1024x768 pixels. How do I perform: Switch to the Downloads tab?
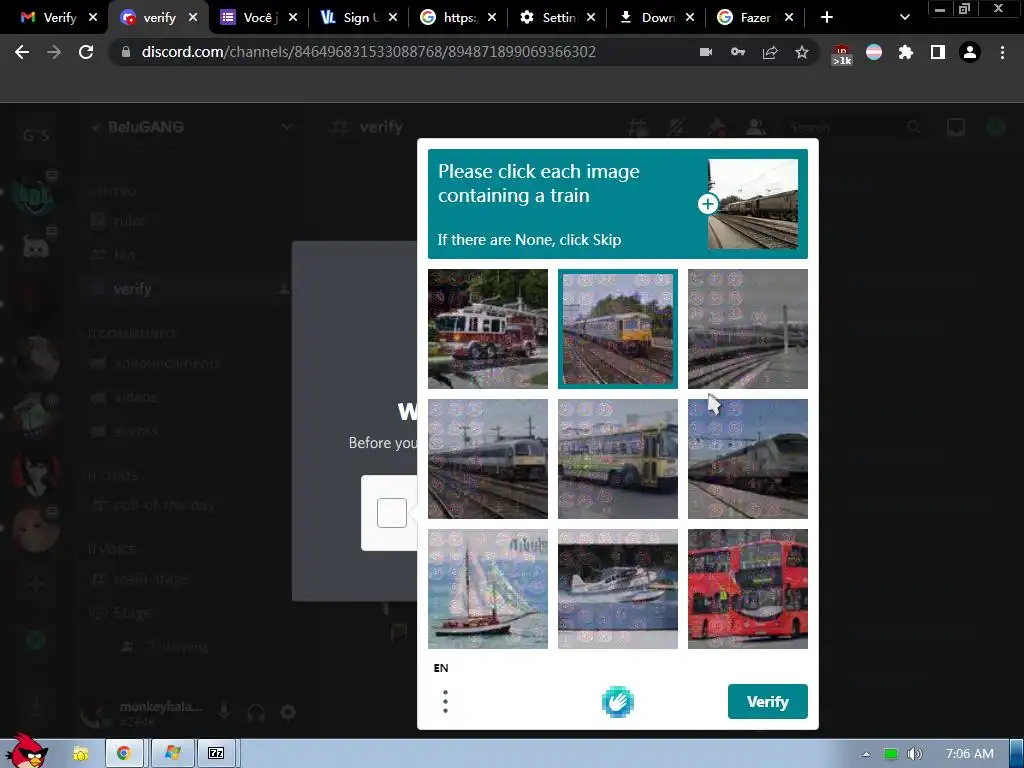pos(650,18)
